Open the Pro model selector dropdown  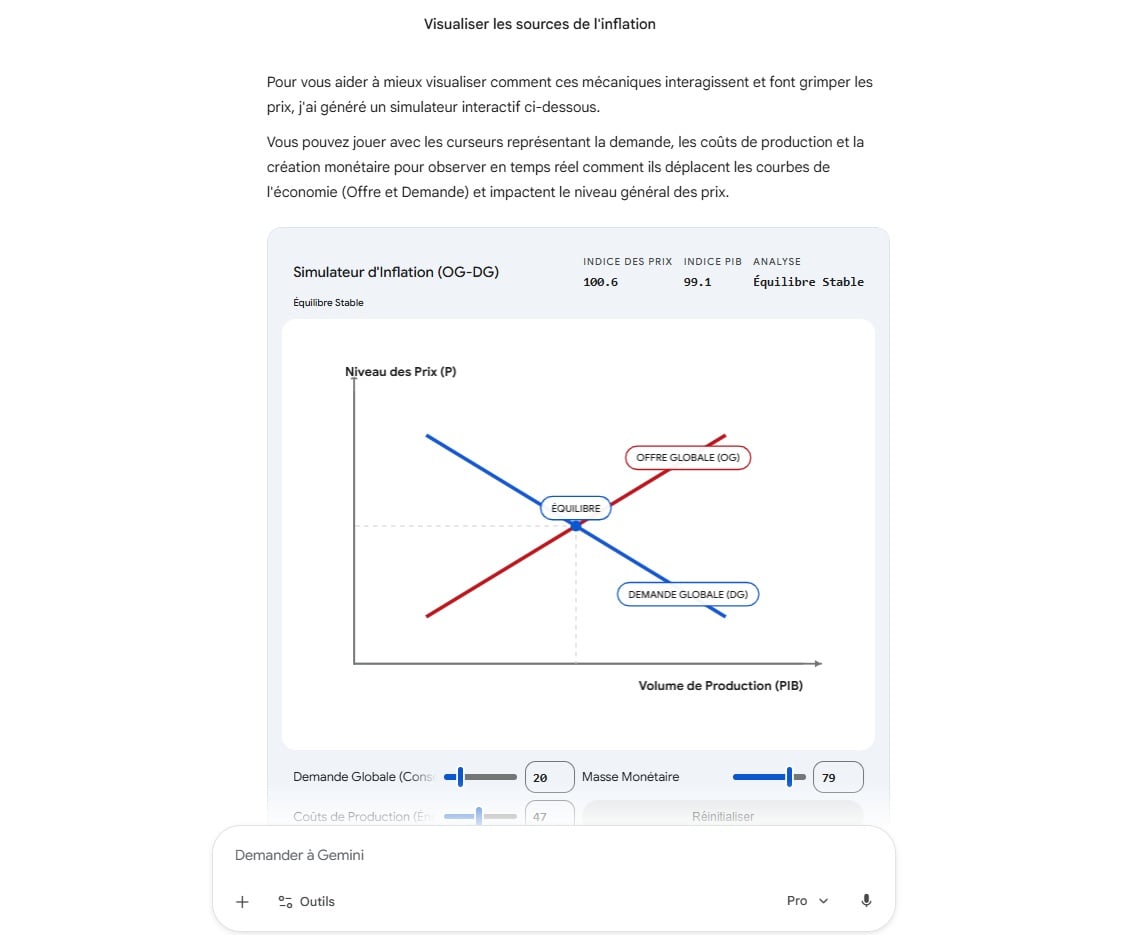coord(808,901)
